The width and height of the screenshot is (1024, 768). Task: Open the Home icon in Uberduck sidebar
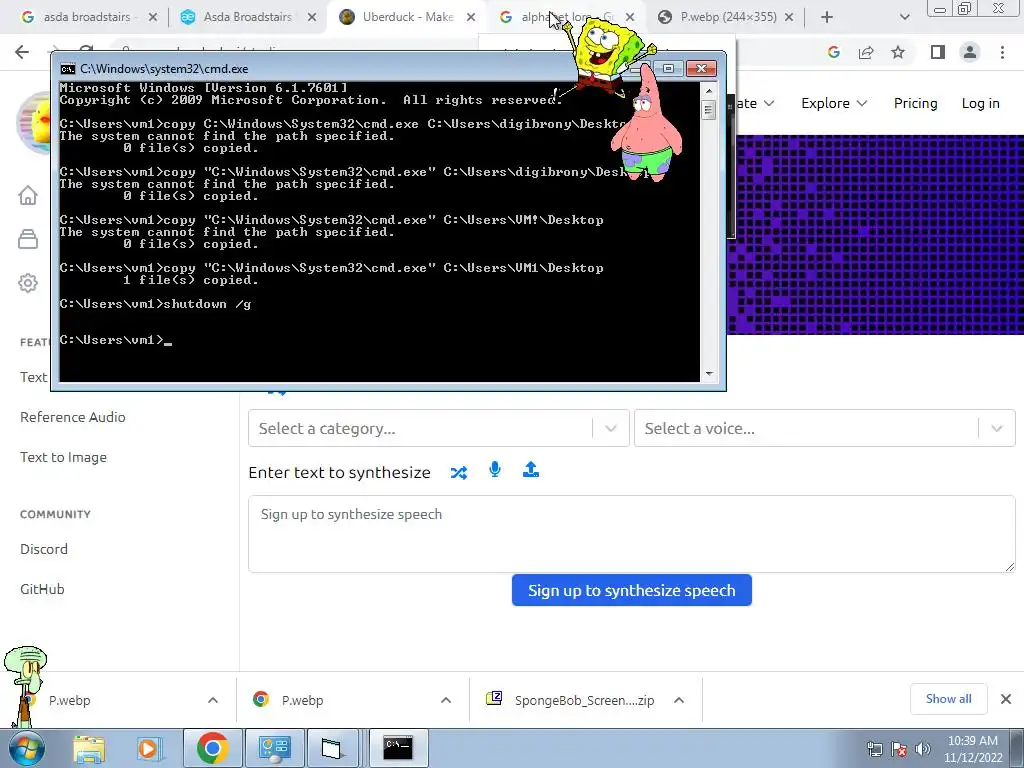27,195
